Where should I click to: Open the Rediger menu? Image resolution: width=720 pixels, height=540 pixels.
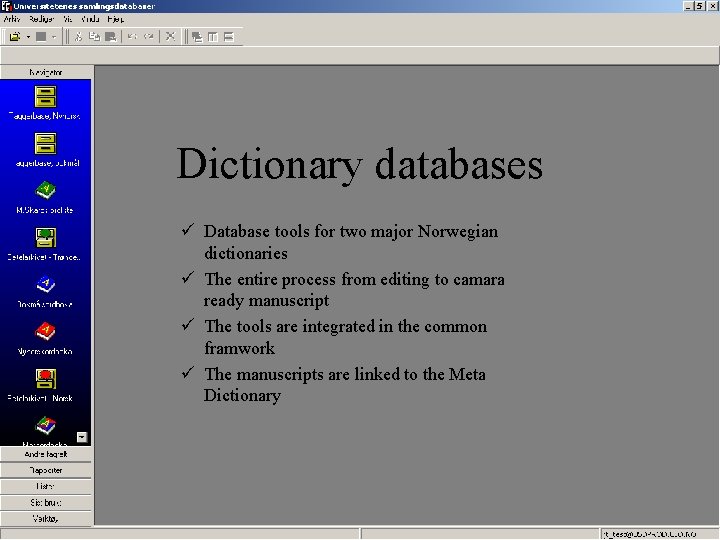point(41,19)
